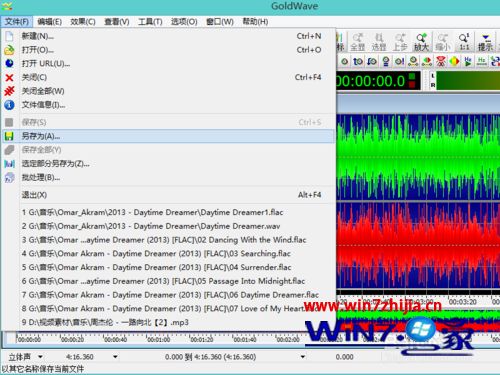The image size is (500, 375).
Task: Open recent file 4 03 Searching.flac
Action: [168, 254]
